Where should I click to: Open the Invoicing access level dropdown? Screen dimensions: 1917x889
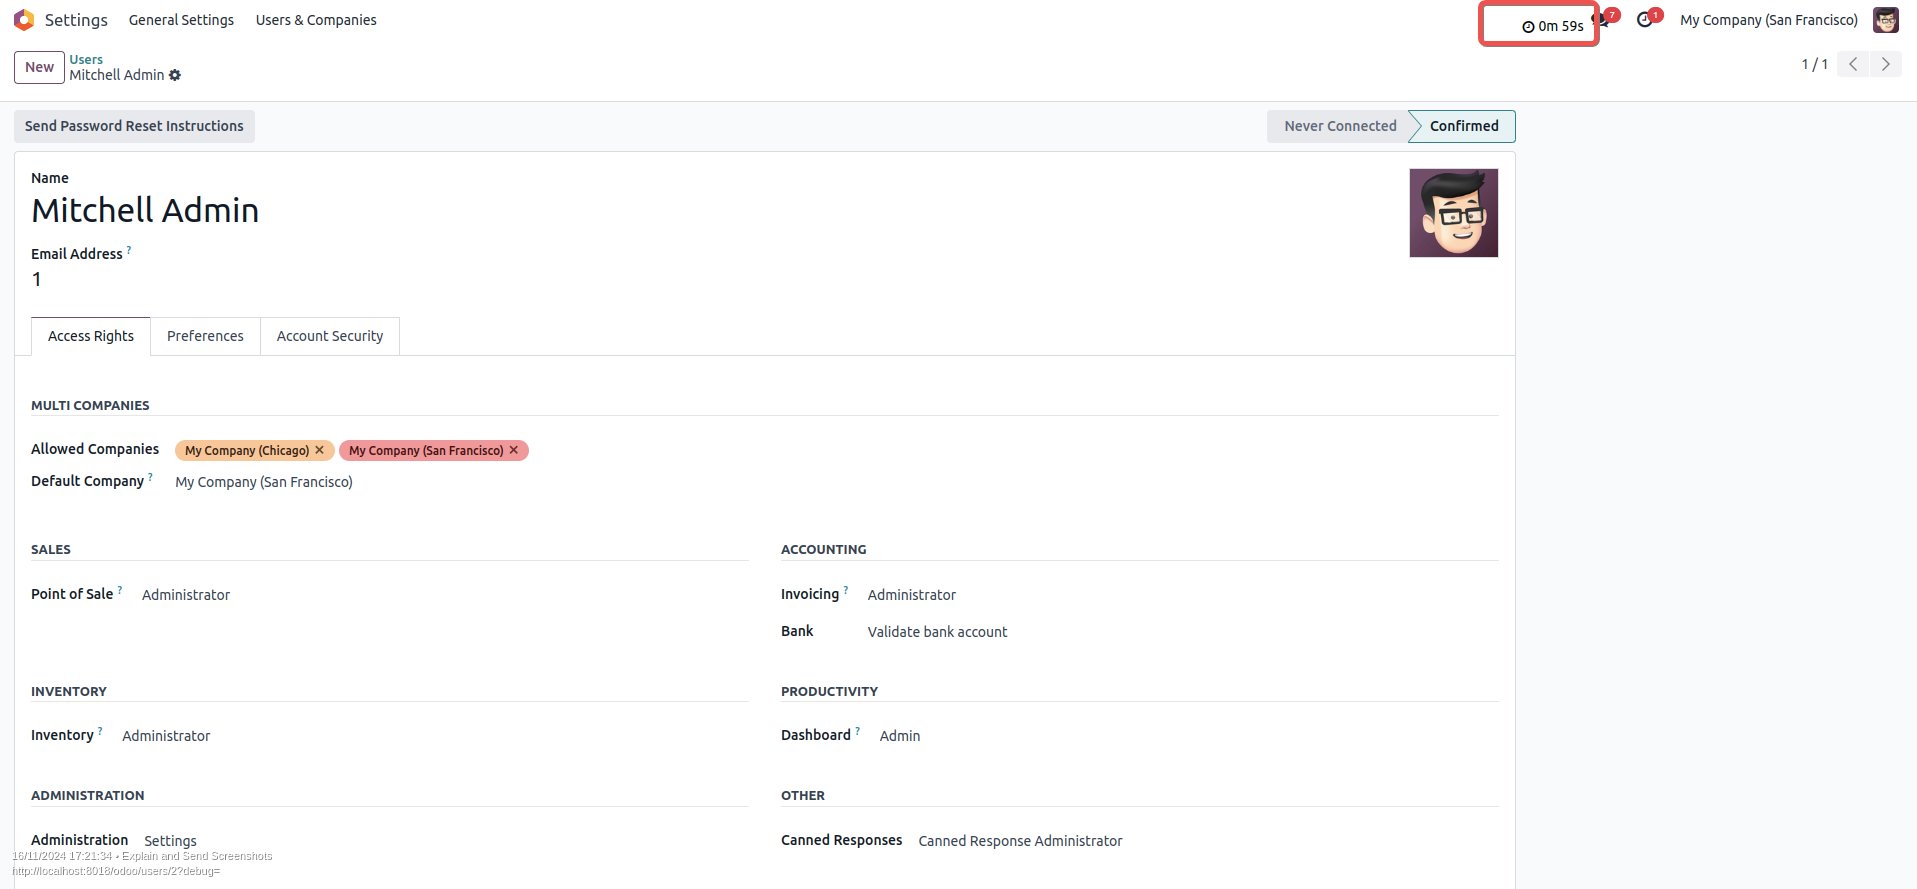911,595
